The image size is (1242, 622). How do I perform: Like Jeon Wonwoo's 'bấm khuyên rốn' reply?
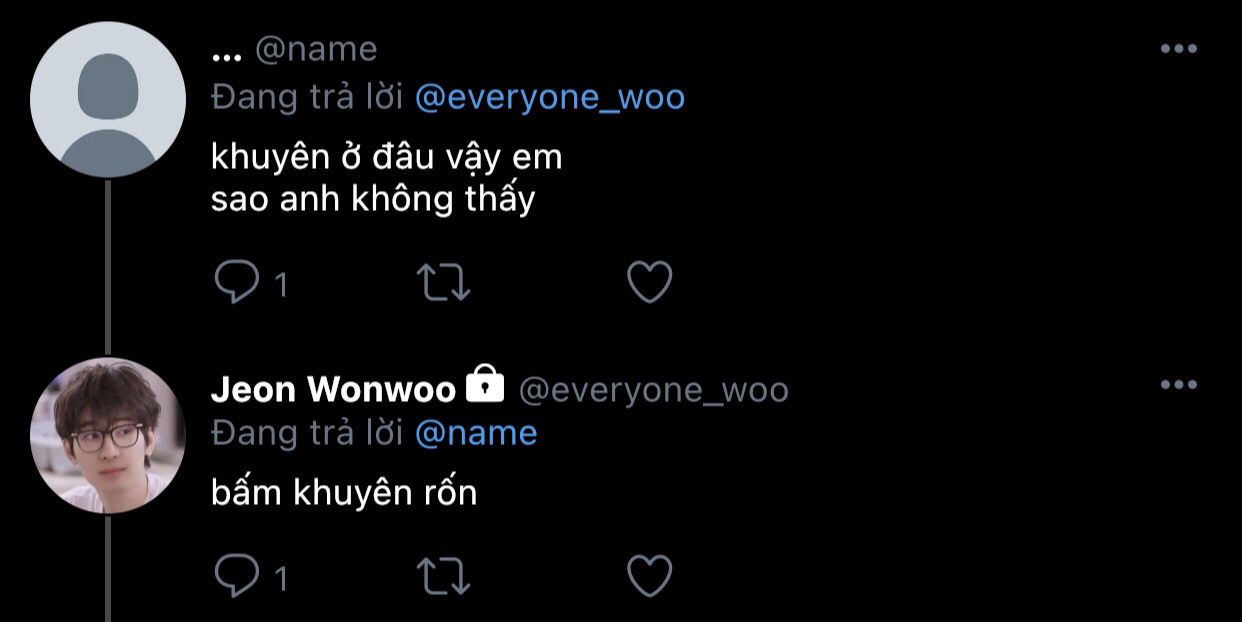tap(649, 576)
